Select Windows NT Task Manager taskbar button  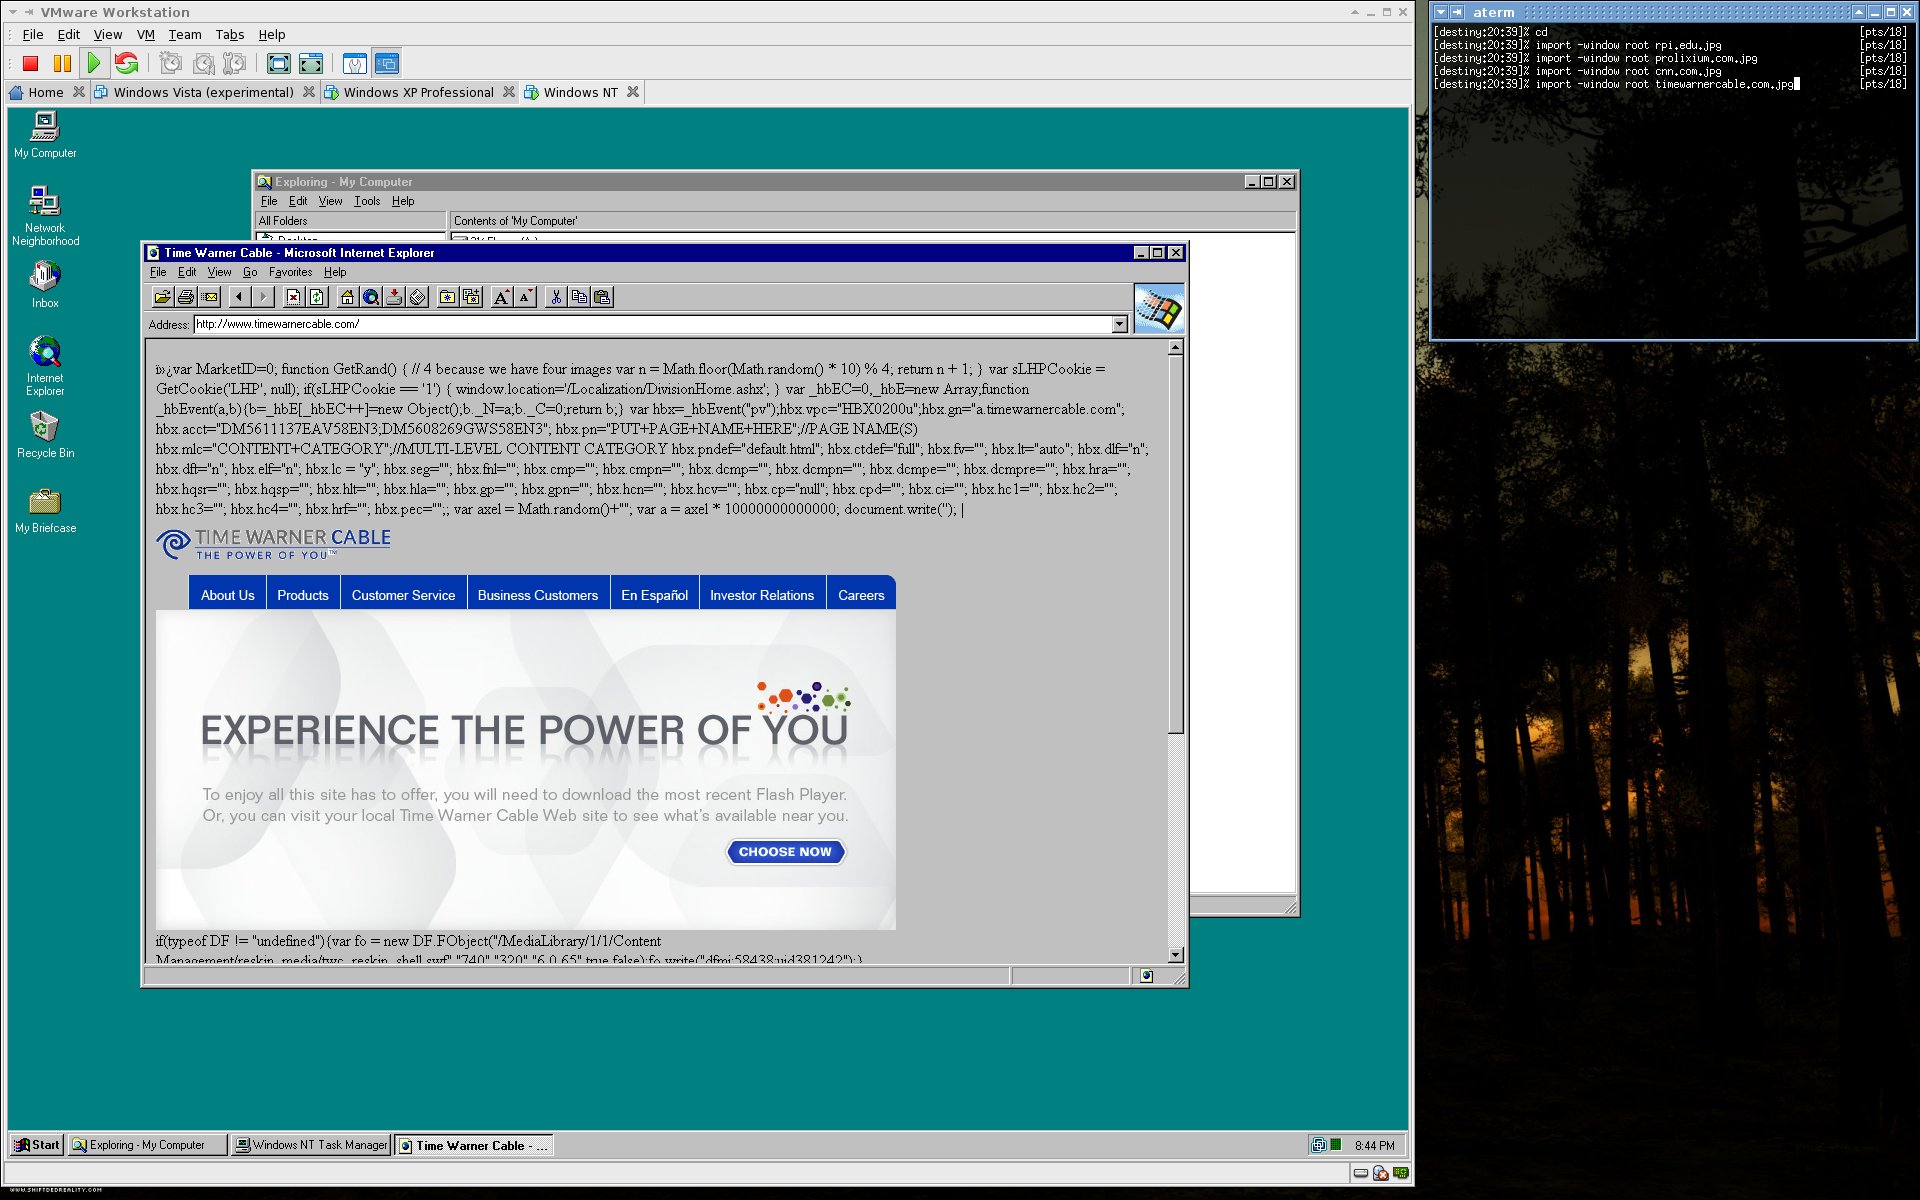click(311, 1145)
